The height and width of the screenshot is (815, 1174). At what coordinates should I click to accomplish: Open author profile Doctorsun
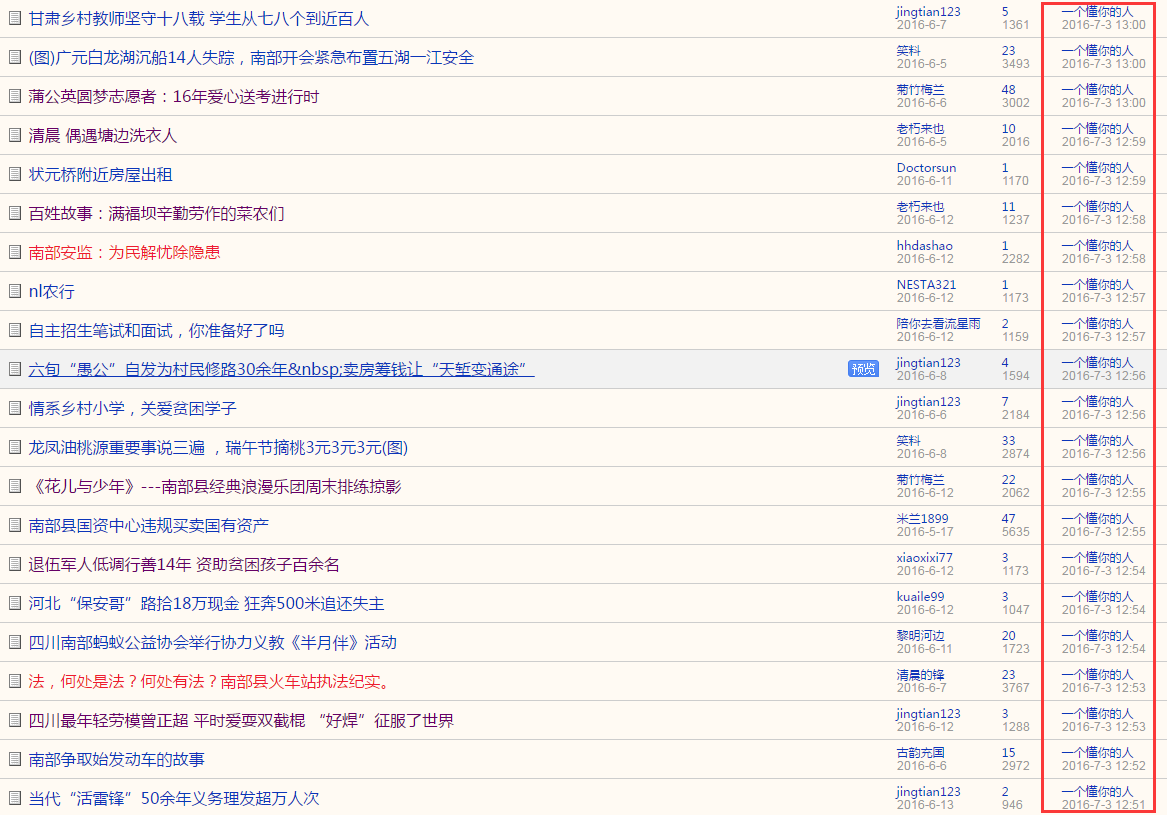coord(926,168)
